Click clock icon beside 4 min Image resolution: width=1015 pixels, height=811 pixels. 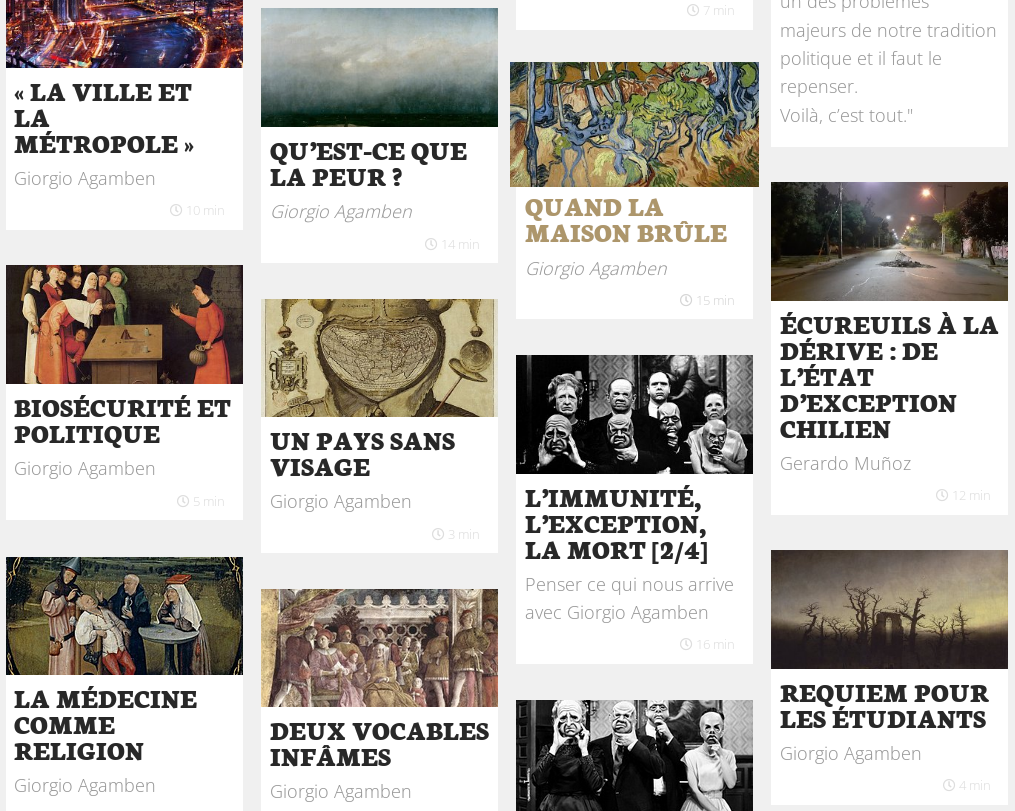pyautogui.click(x=948, y=785)
